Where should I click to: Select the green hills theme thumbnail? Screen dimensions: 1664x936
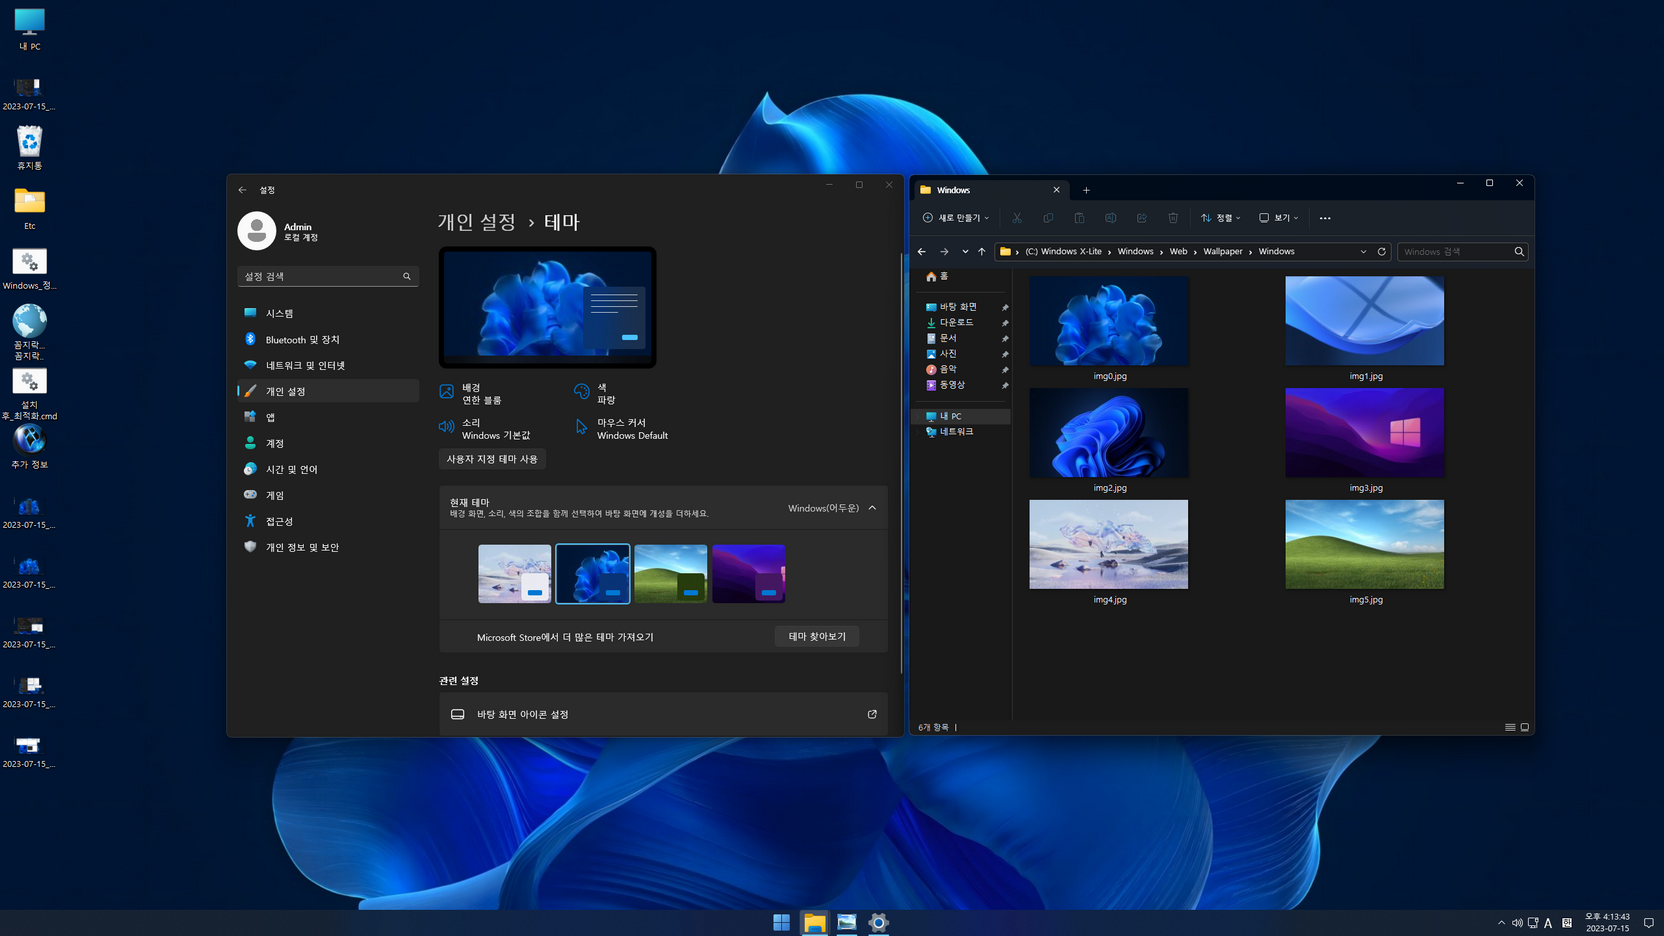click(671, 574)
